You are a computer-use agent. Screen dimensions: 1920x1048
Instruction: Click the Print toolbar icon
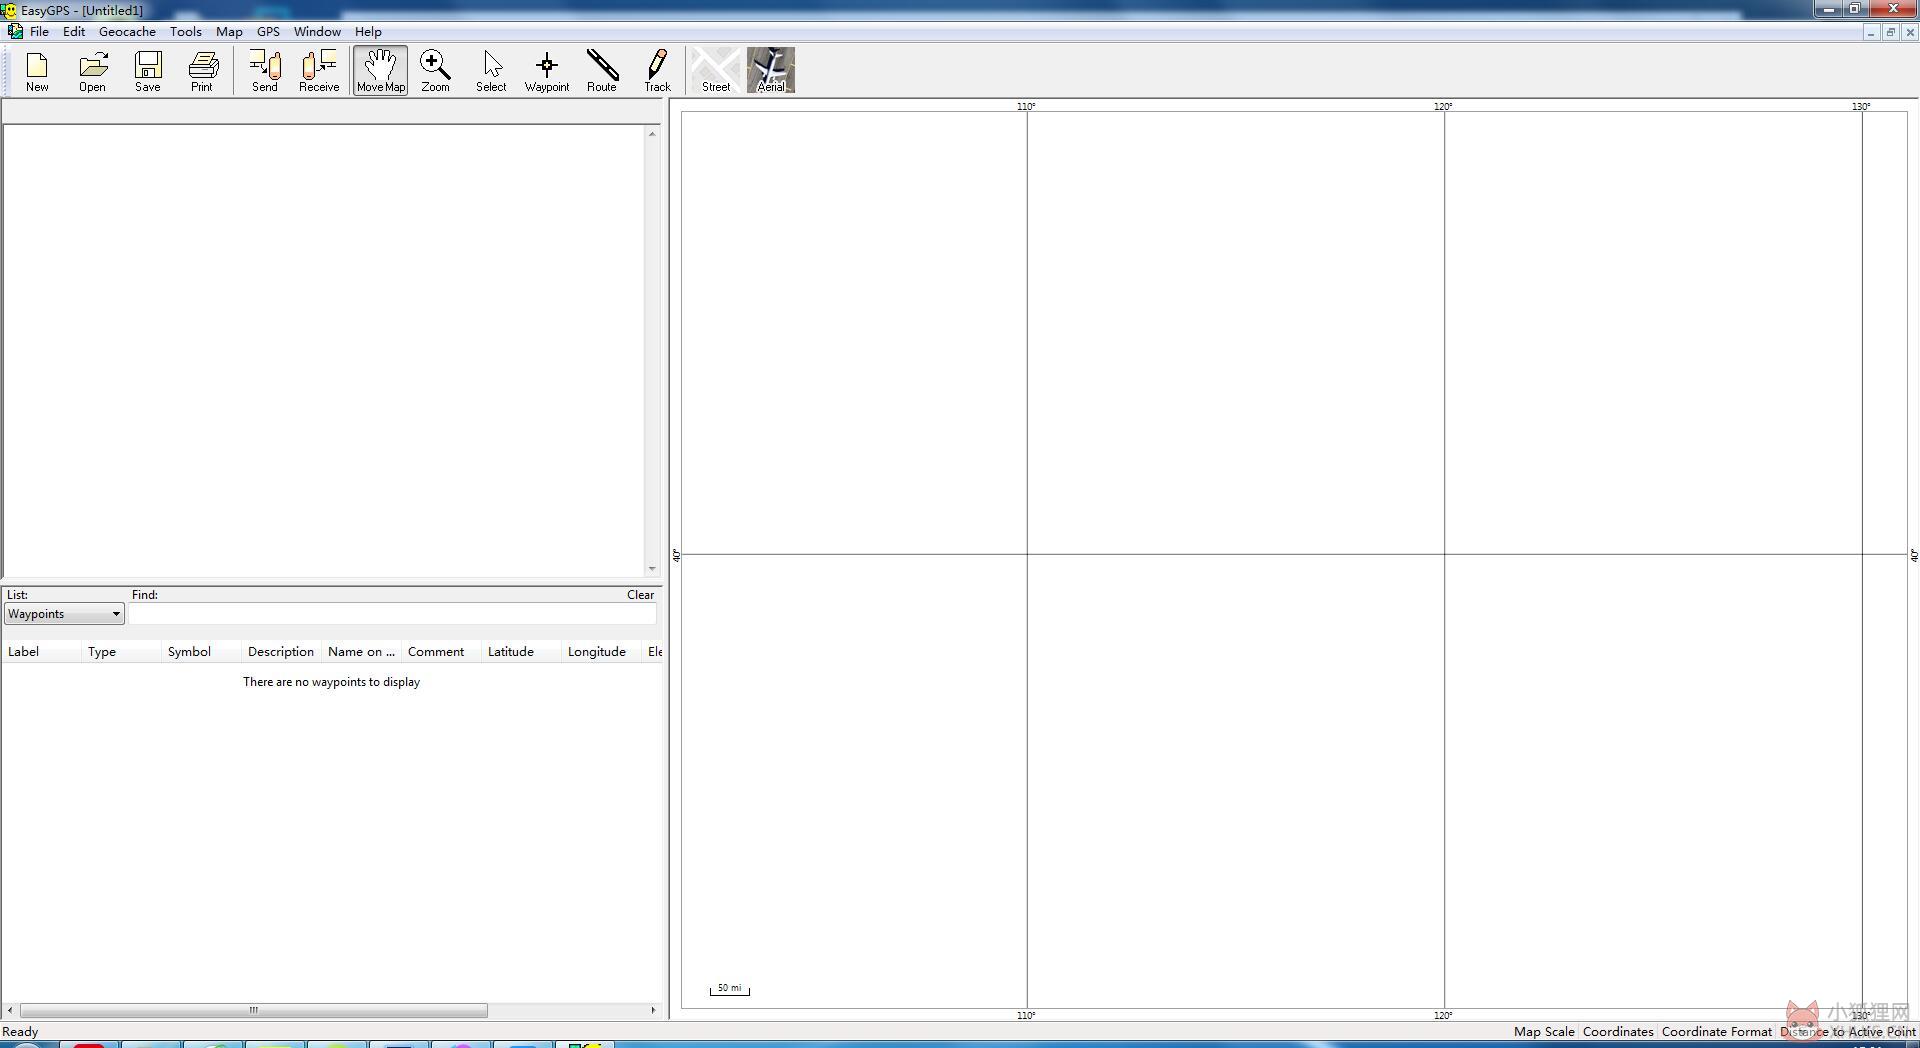203,70
